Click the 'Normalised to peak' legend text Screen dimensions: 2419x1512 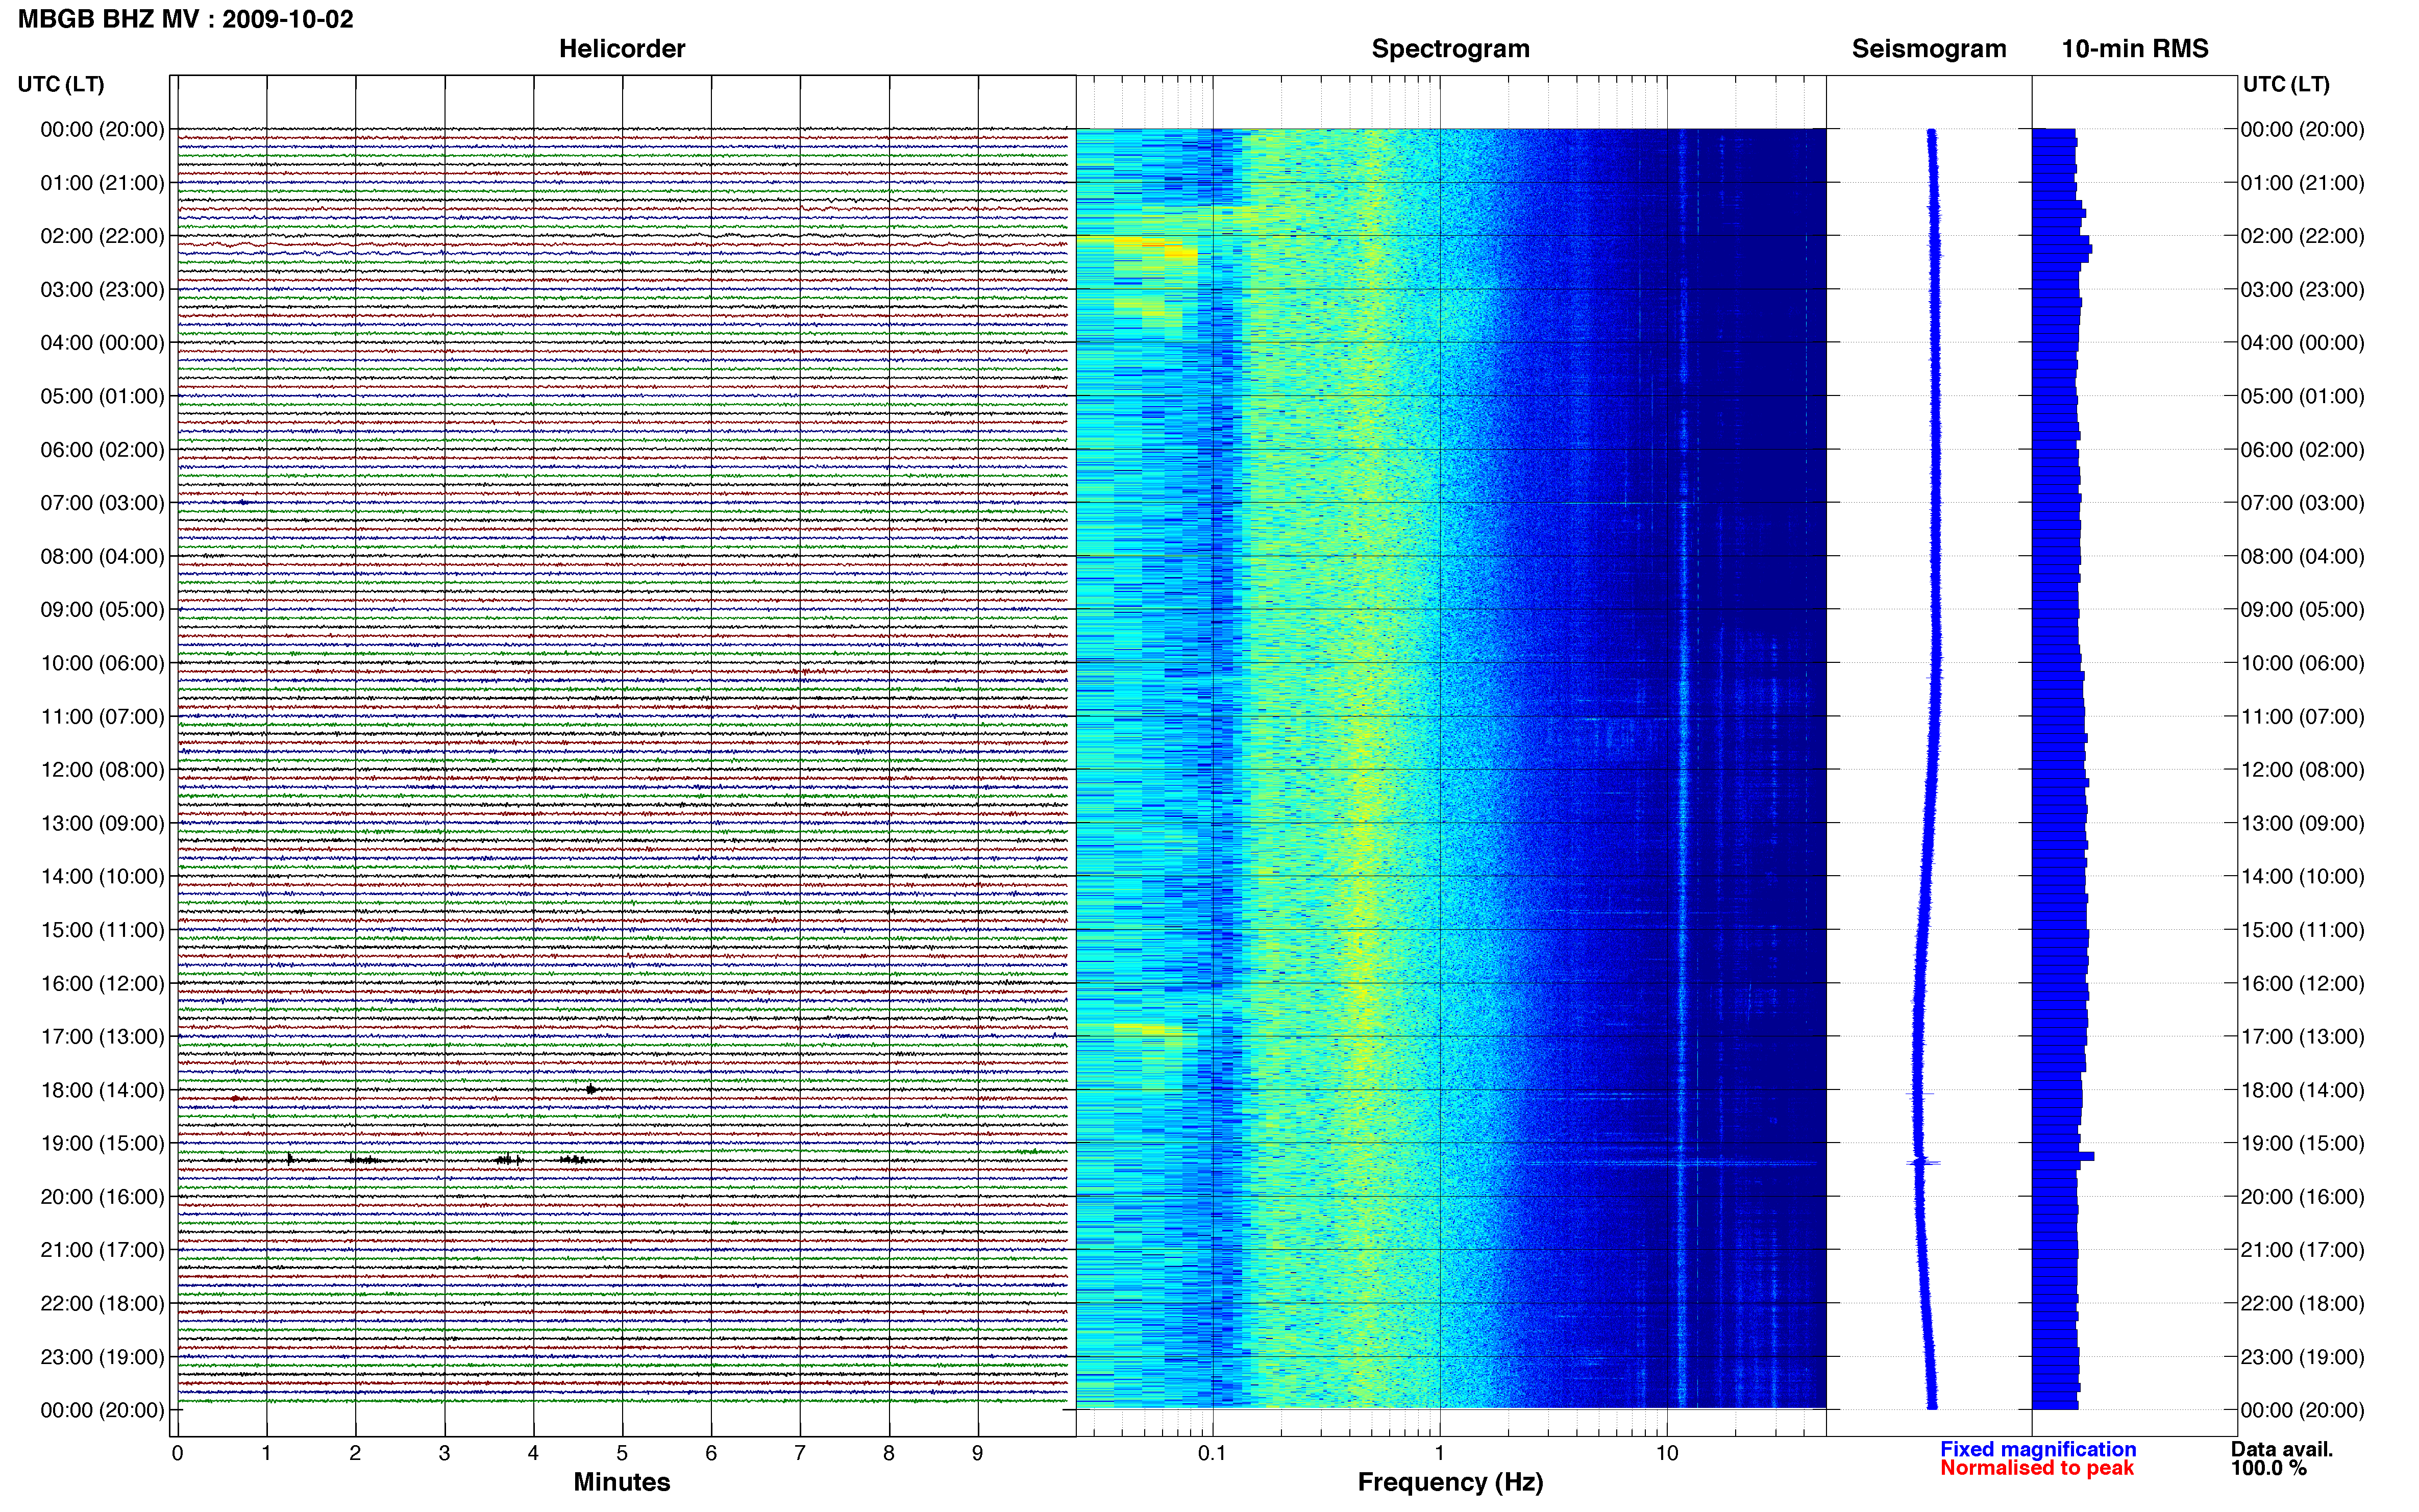tap(2036, 1468)
